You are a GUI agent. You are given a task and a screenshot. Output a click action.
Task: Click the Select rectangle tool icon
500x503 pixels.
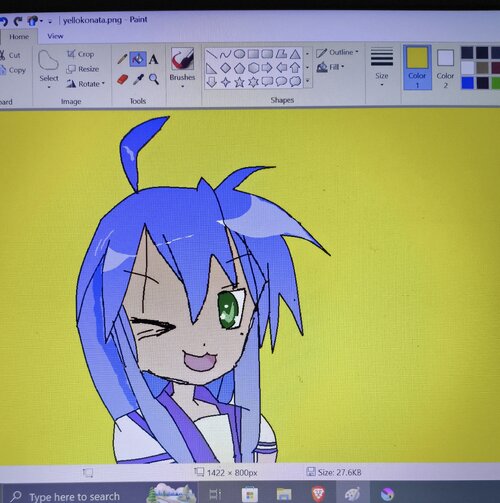[x=49, y=61]
